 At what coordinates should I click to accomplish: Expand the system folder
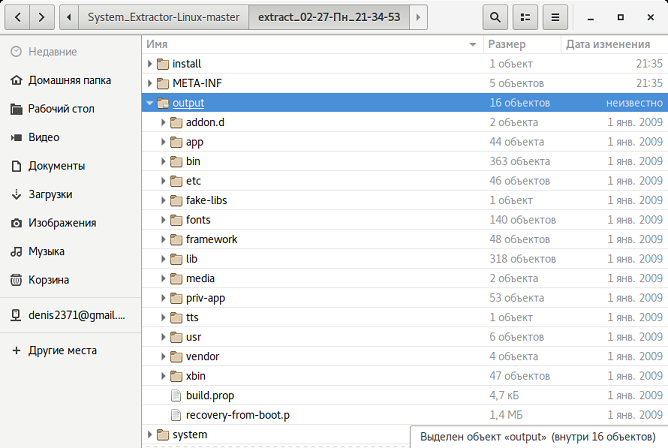point(150,434)
